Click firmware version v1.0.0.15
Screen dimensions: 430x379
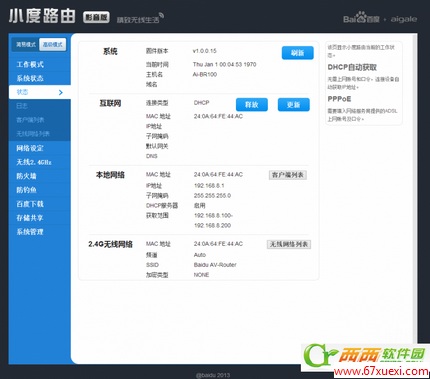click(205, 51)
